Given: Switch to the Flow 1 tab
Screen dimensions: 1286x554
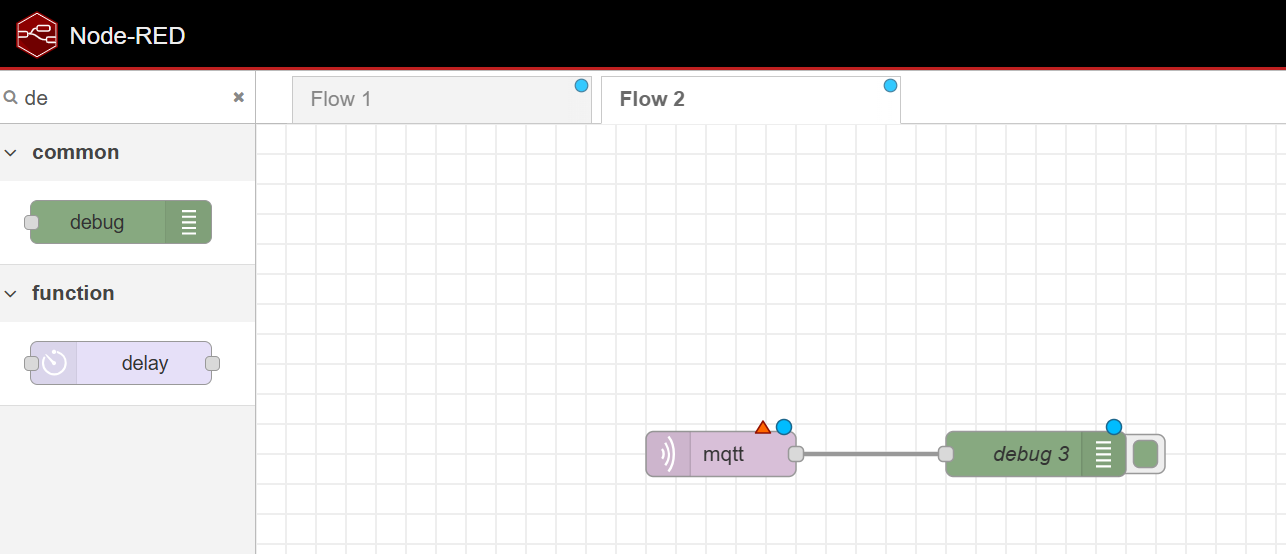Looking at the screenshot, I should 441,99.
